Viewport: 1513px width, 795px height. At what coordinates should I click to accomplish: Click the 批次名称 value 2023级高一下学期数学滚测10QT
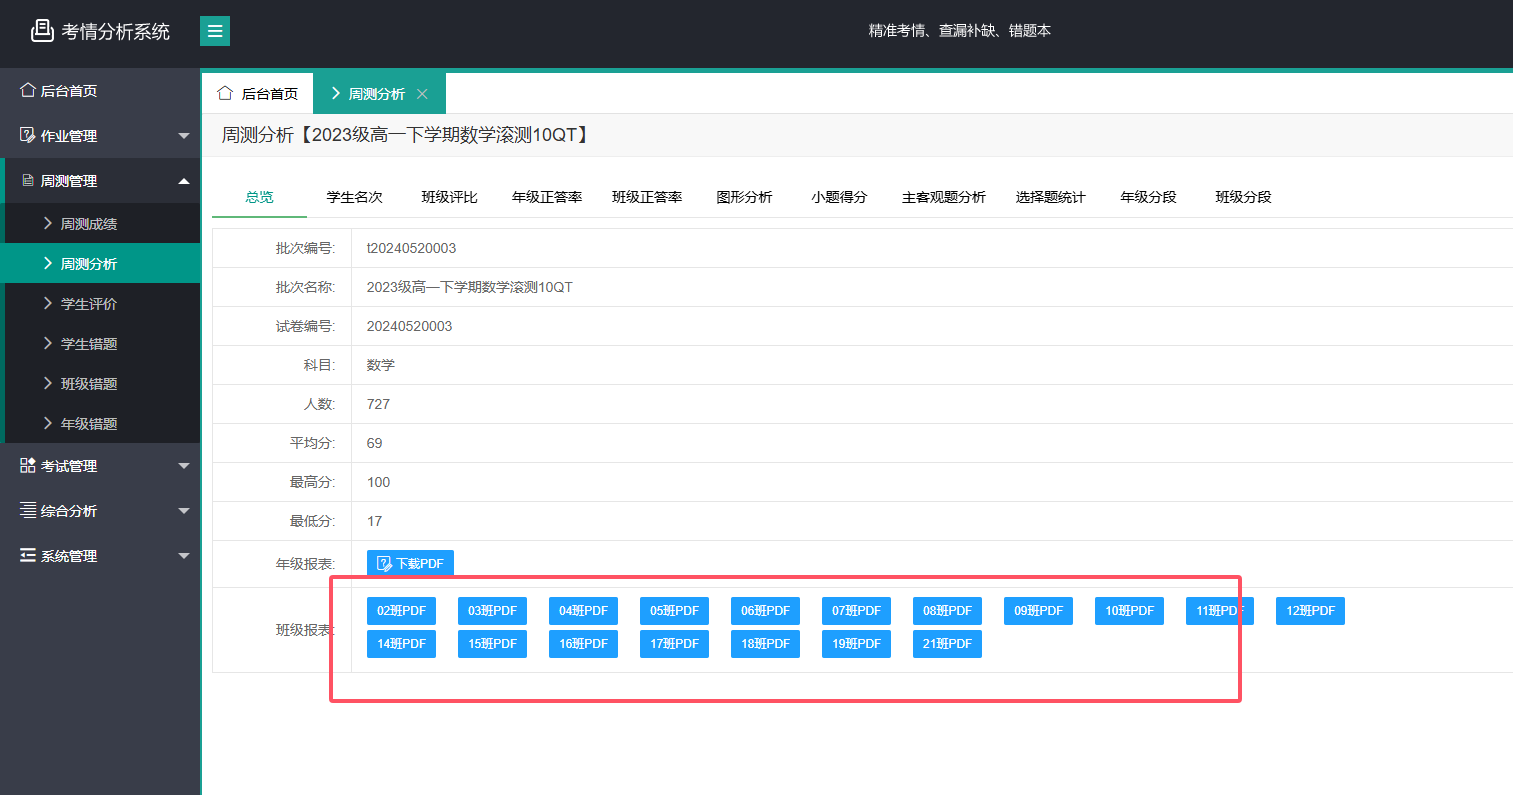[x=469, y=287]
